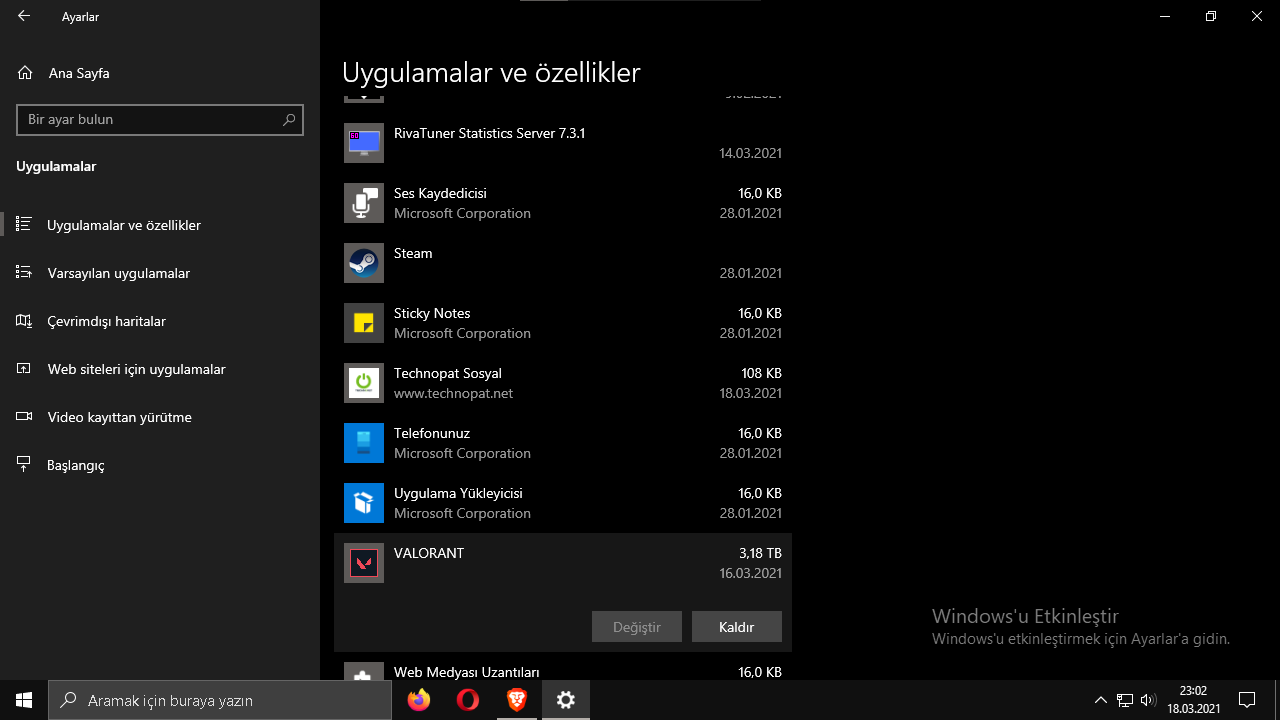Select the RivaTuner Statistics Server 7.3.1 entry
The width and height of the screenshot is (1280, 720).
pos(563,143)
